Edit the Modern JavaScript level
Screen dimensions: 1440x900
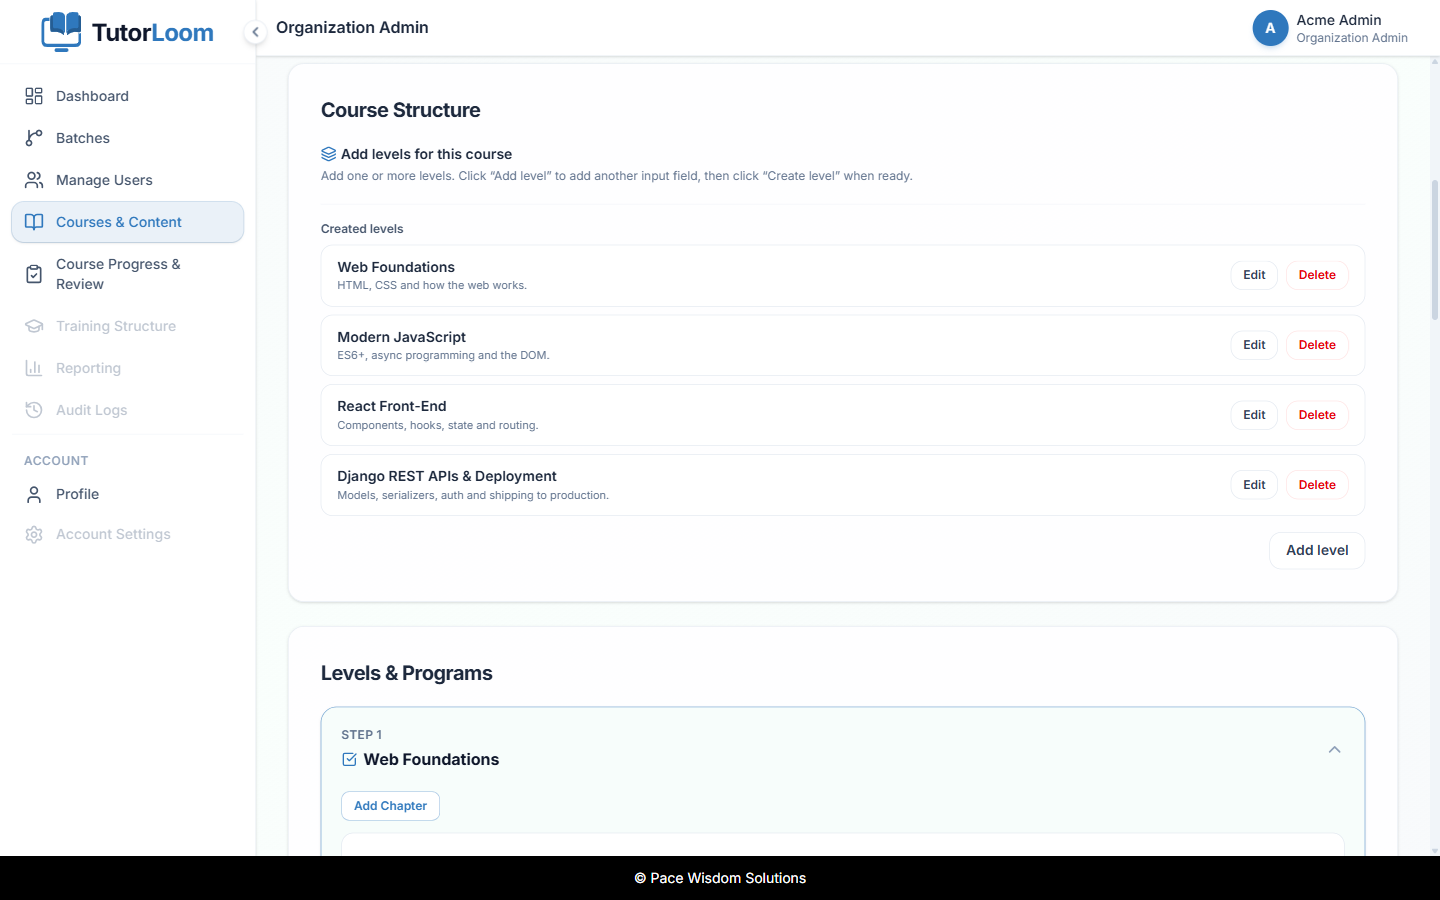click(1254, 345)
